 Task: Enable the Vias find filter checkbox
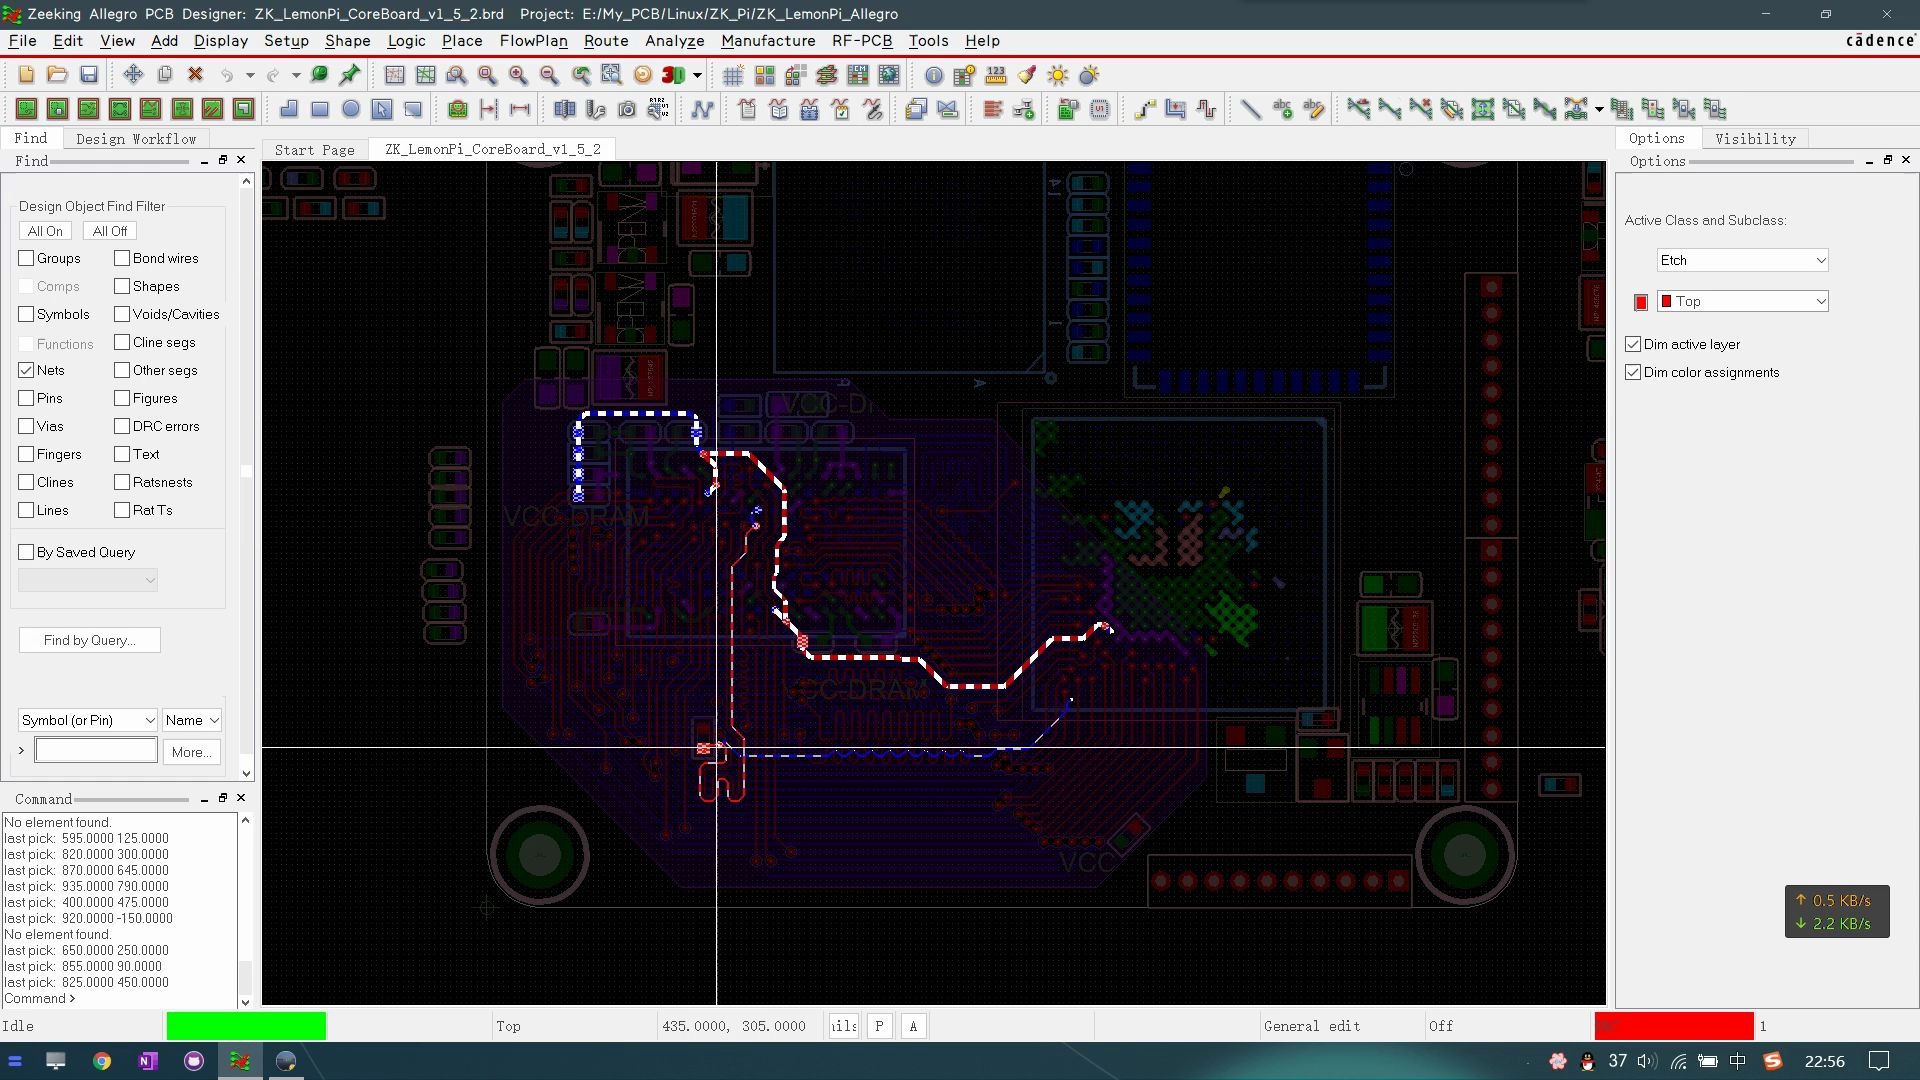tap(26, 426)
